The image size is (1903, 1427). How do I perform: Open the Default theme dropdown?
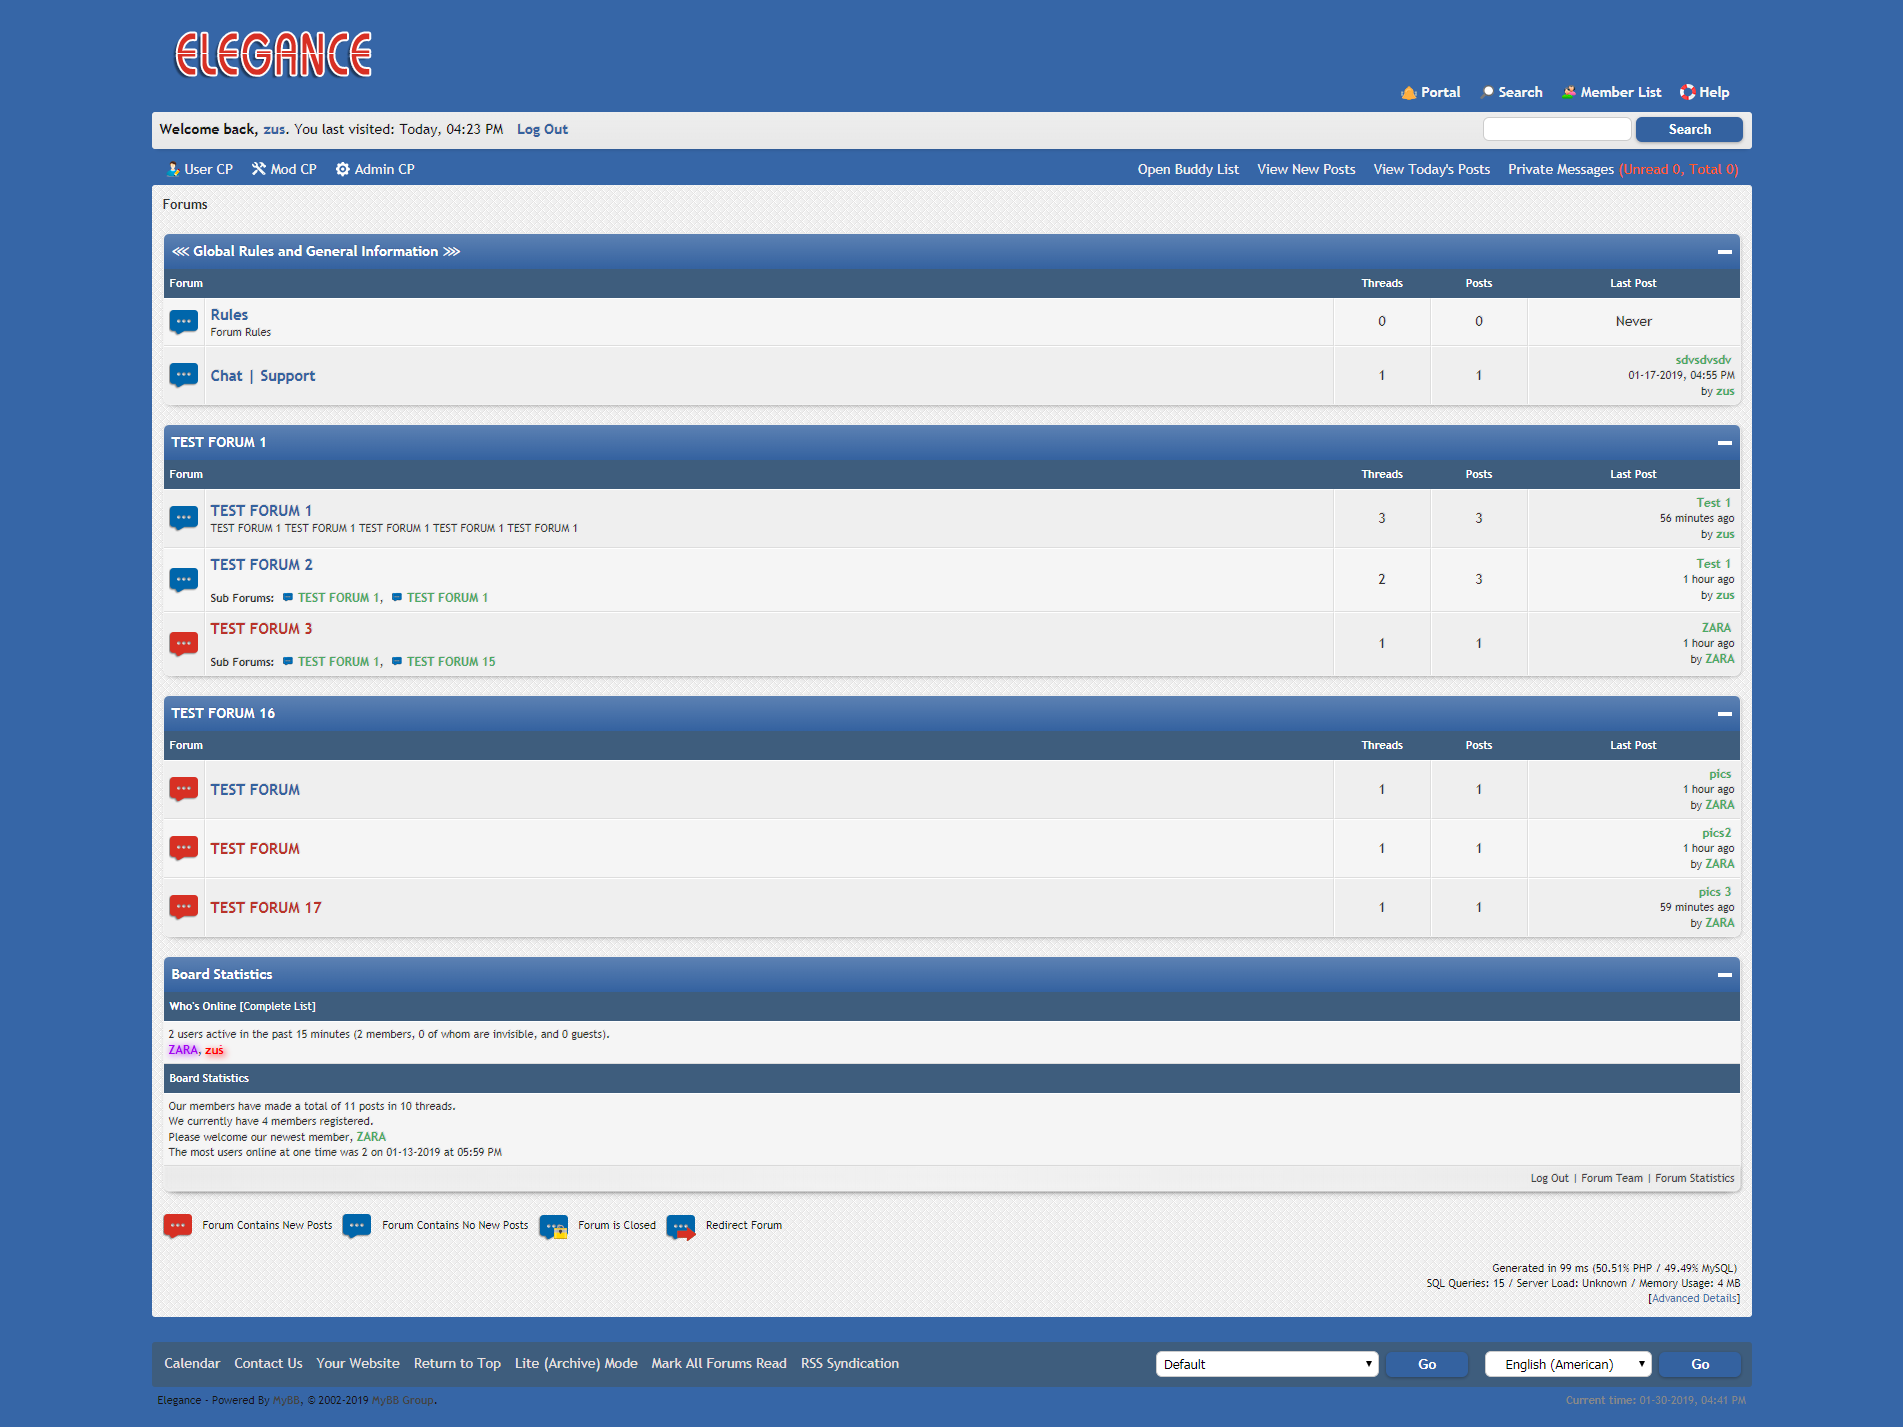point(1266,1364)
